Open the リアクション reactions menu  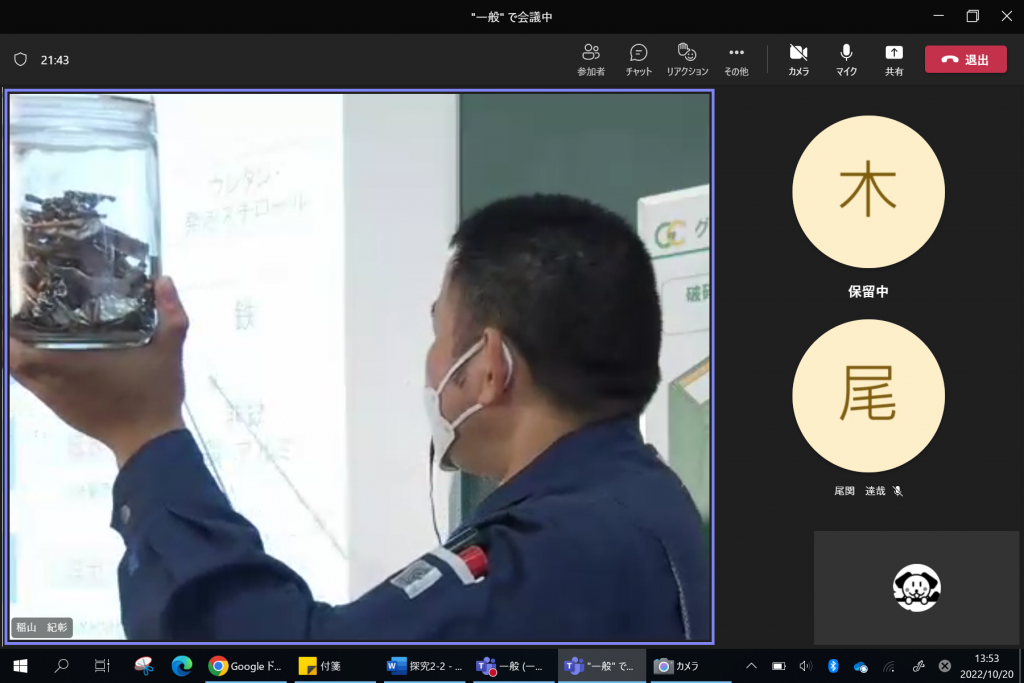coord(687,59)
